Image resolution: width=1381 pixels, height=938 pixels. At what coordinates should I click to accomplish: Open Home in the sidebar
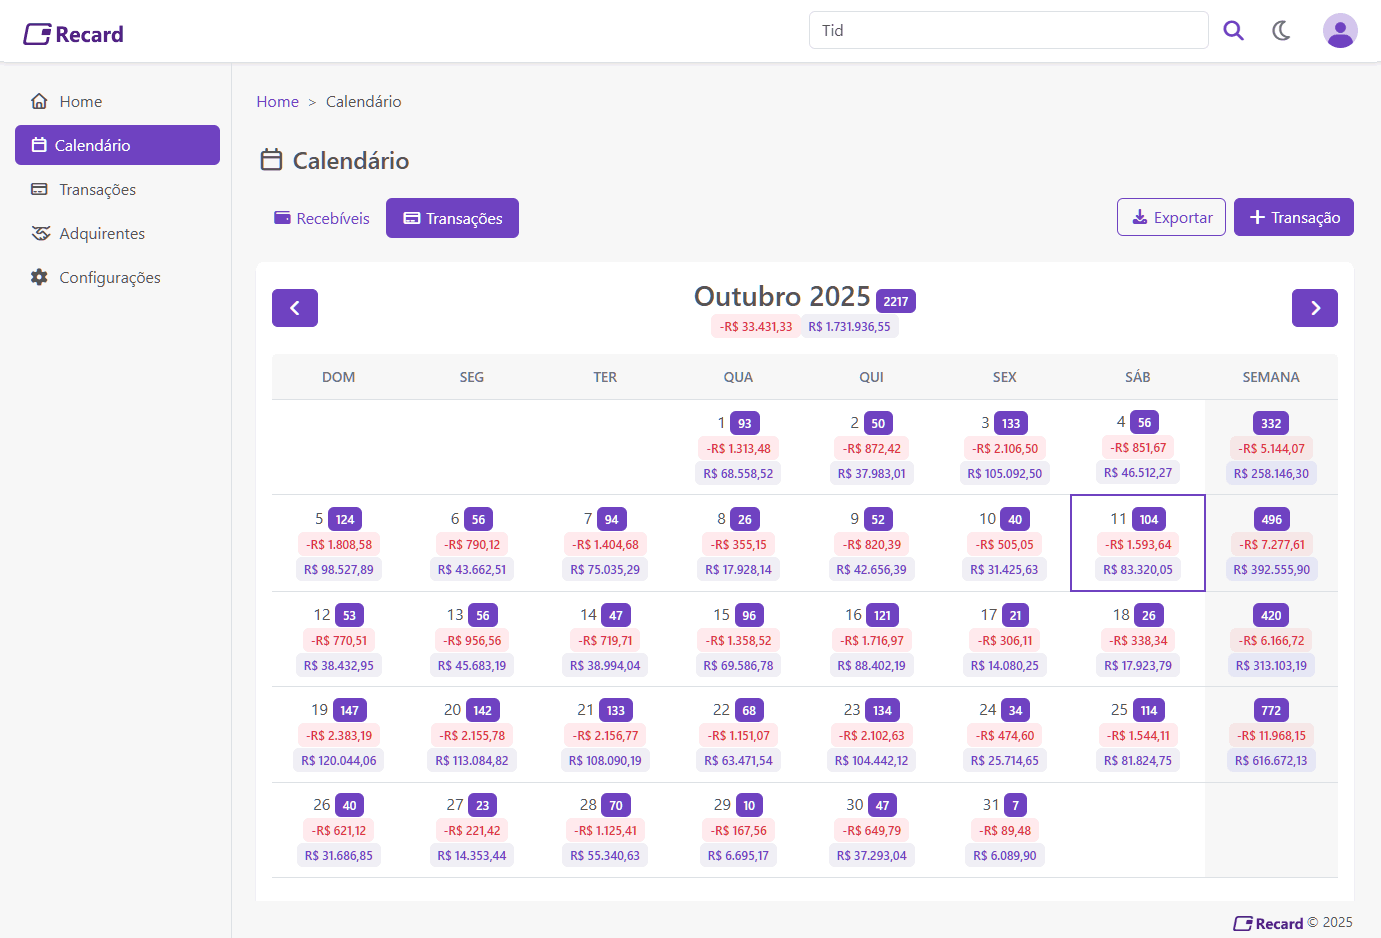tap(80, 102)
